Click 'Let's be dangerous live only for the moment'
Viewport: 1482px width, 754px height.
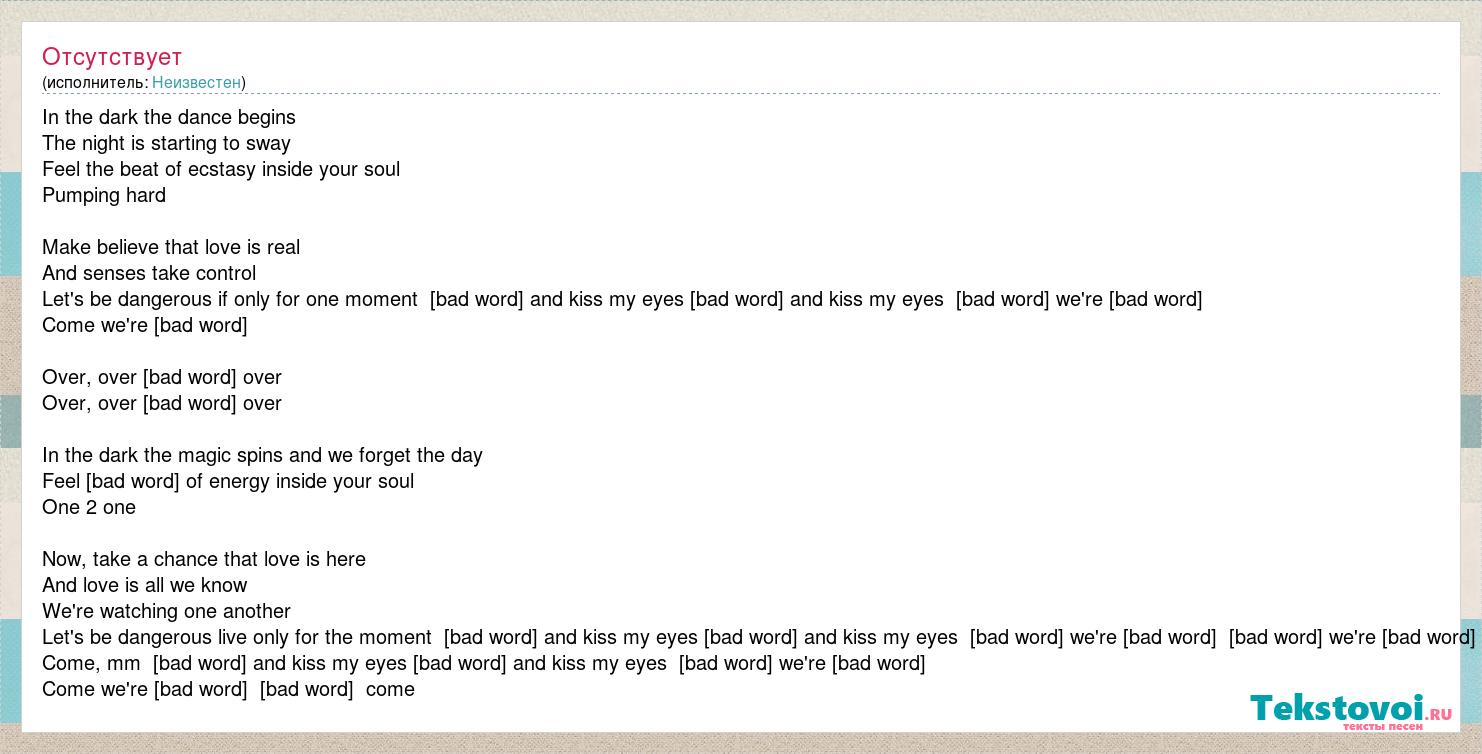tap(237, 637)
